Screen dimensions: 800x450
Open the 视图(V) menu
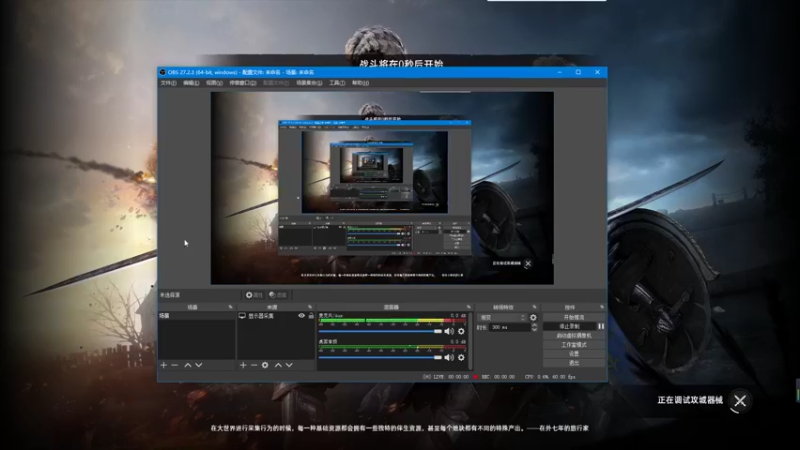coord(214,83)
